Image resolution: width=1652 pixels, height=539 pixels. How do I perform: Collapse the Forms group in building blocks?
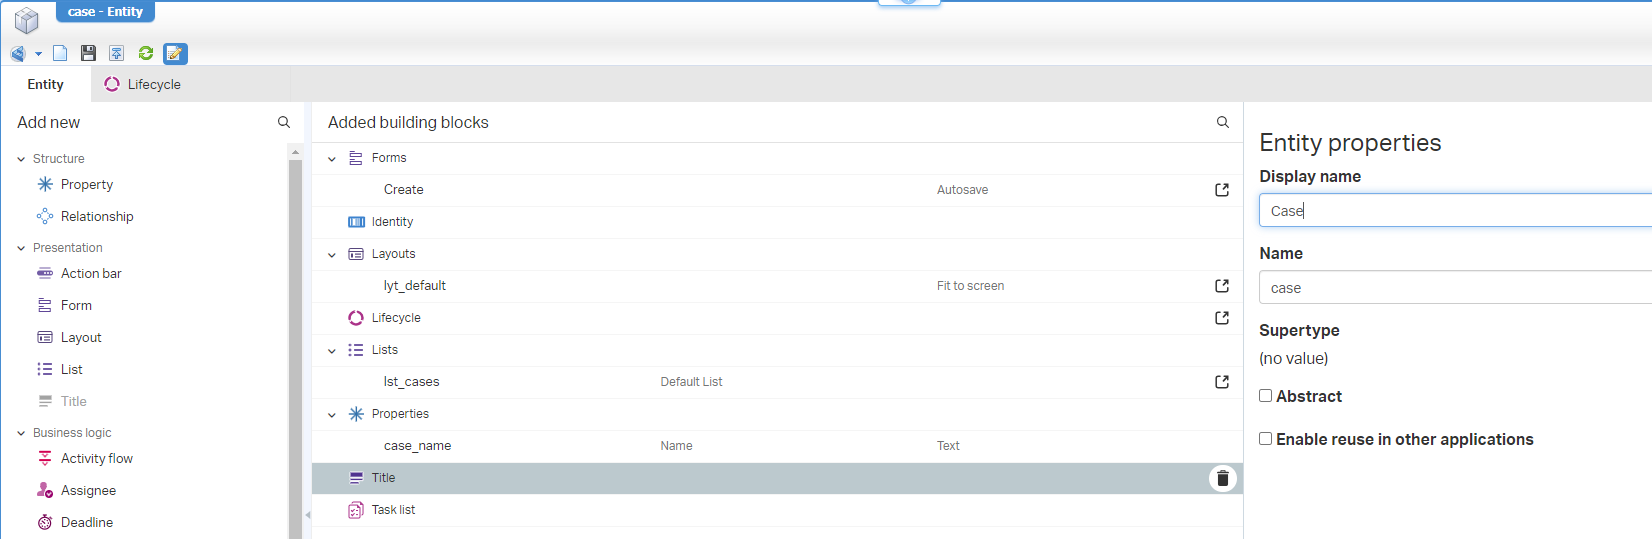click(x=332, y=159)
